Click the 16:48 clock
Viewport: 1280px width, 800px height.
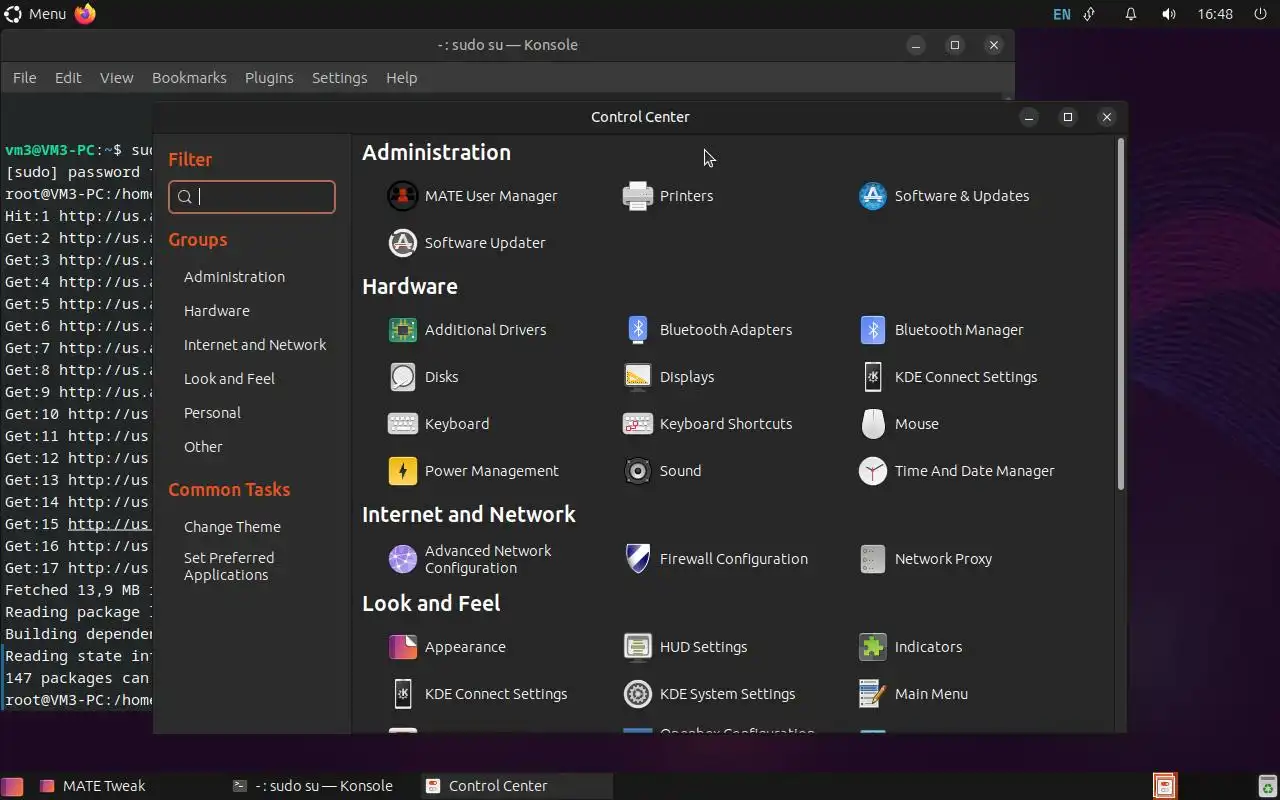(x=1215, y=14)
